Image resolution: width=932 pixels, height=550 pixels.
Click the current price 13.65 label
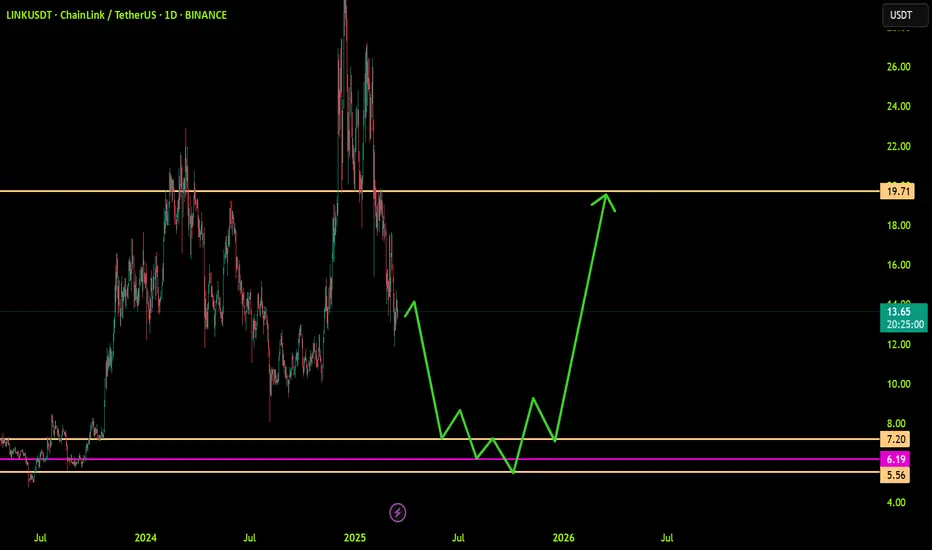[x=903, y=318]
